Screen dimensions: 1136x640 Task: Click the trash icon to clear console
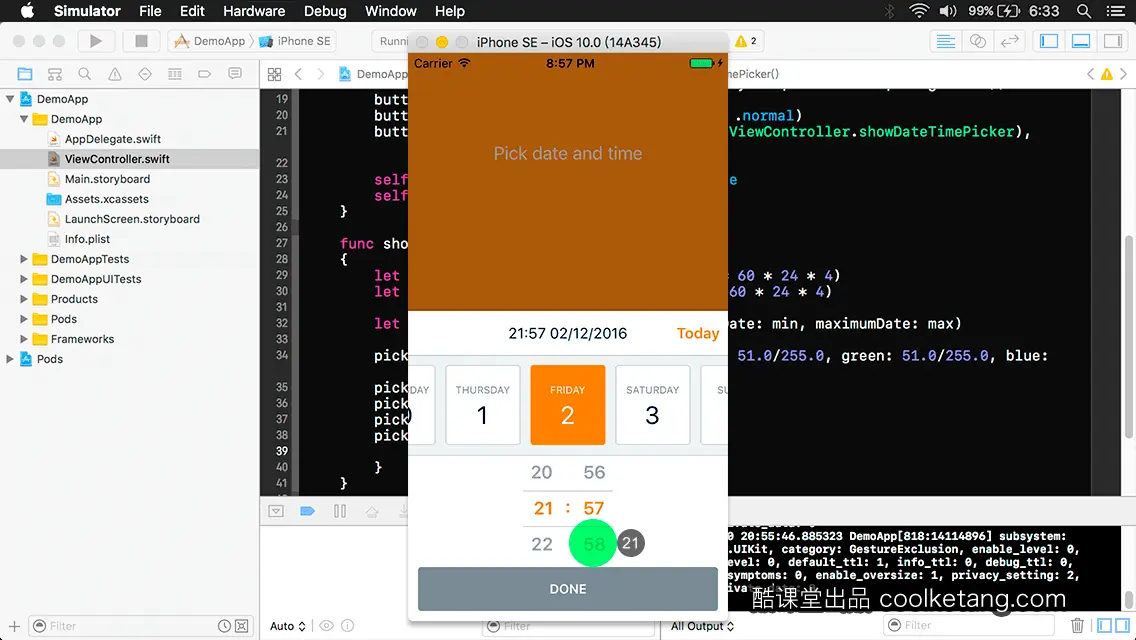pyautogui.click(x=1077, y=626)
